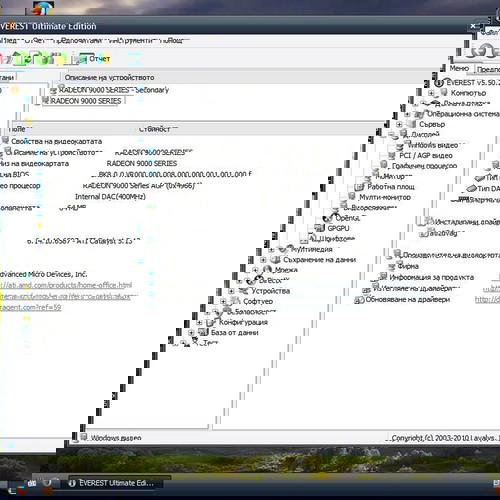This screenshot has width=500, height=500.
Task: Select the PCI / AGP видео tree item
Action: [426, 156]
